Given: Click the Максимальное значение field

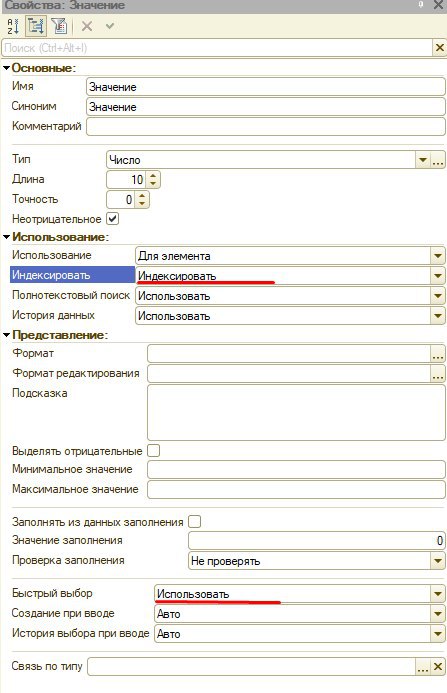Looking at the screenshot, I should click(x=296, y=489).
